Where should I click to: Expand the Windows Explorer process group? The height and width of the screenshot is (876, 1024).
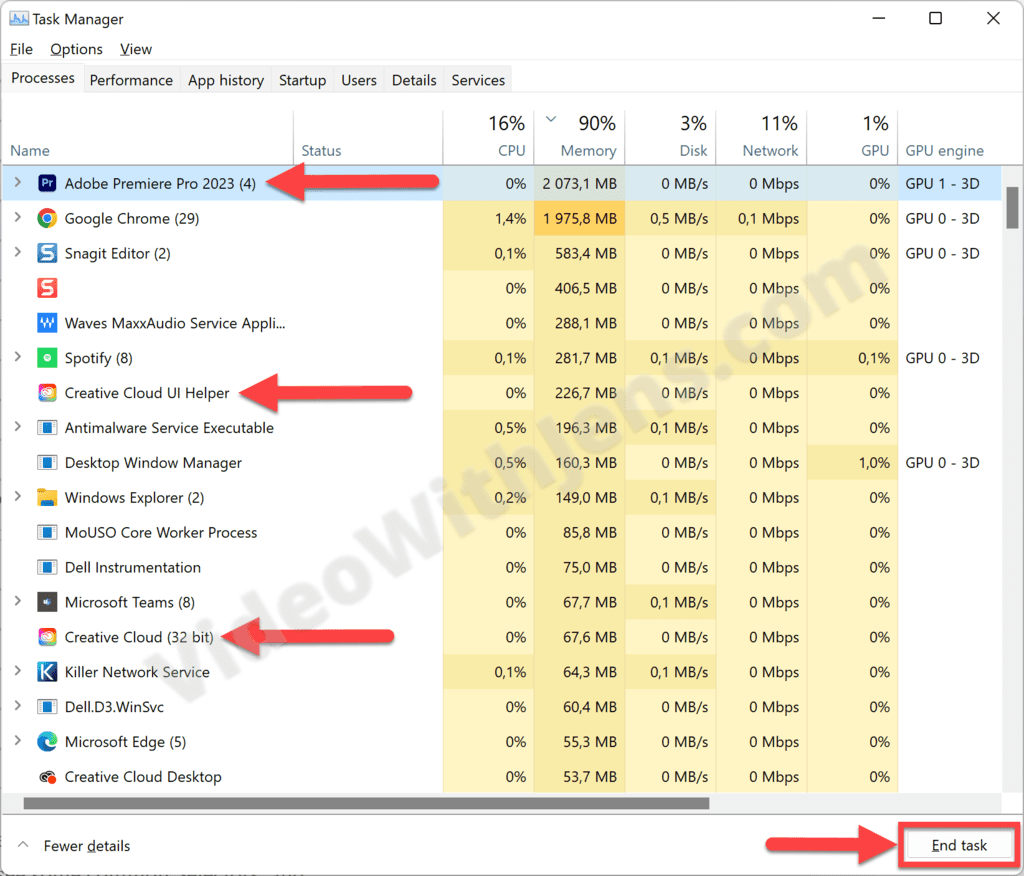[x=18, y=497]
